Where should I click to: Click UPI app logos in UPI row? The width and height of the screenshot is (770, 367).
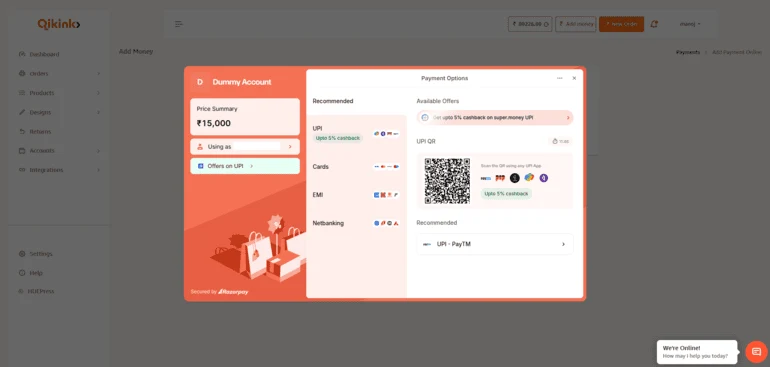pyautogui.click(x=386, y=134)
